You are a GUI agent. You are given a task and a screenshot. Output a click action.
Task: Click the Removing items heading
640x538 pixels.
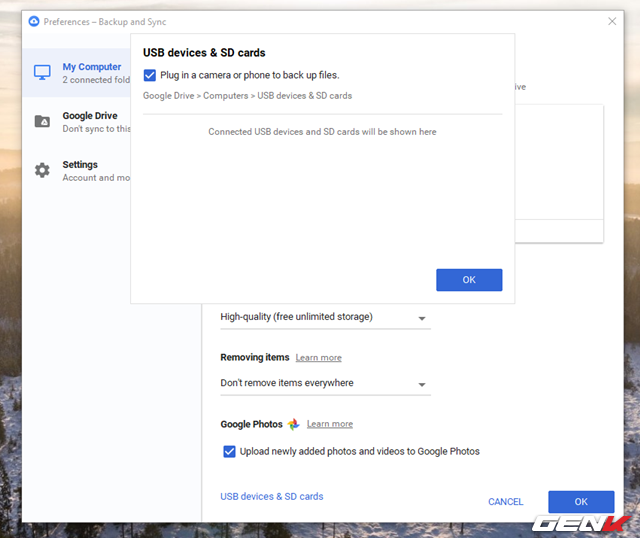pos(255,357)
